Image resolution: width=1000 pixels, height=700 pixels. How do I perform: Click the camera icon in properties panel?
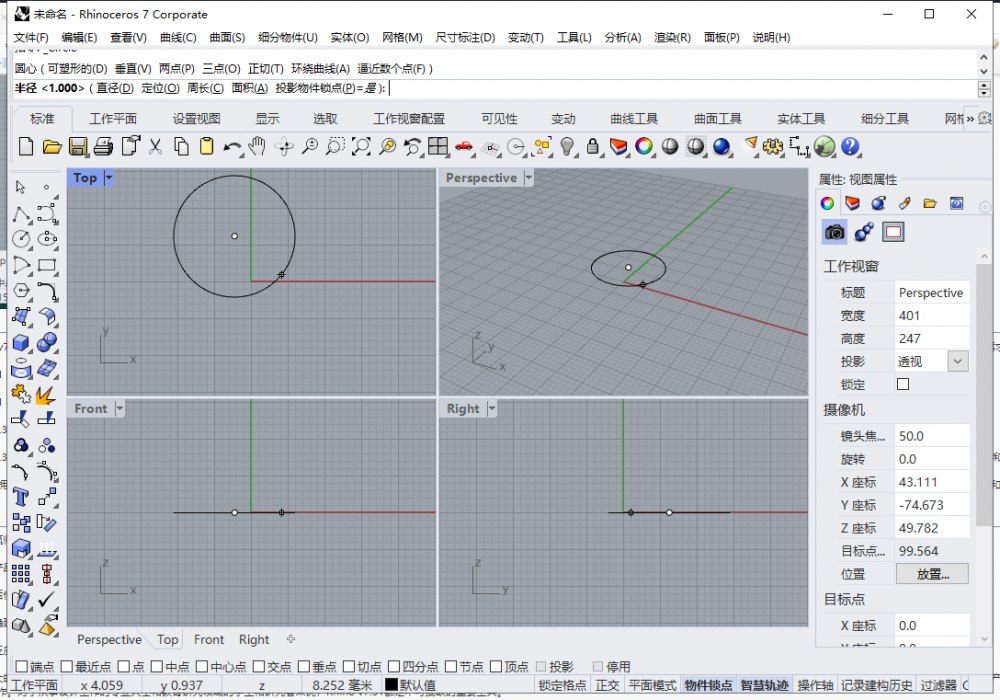pos(834,232)
